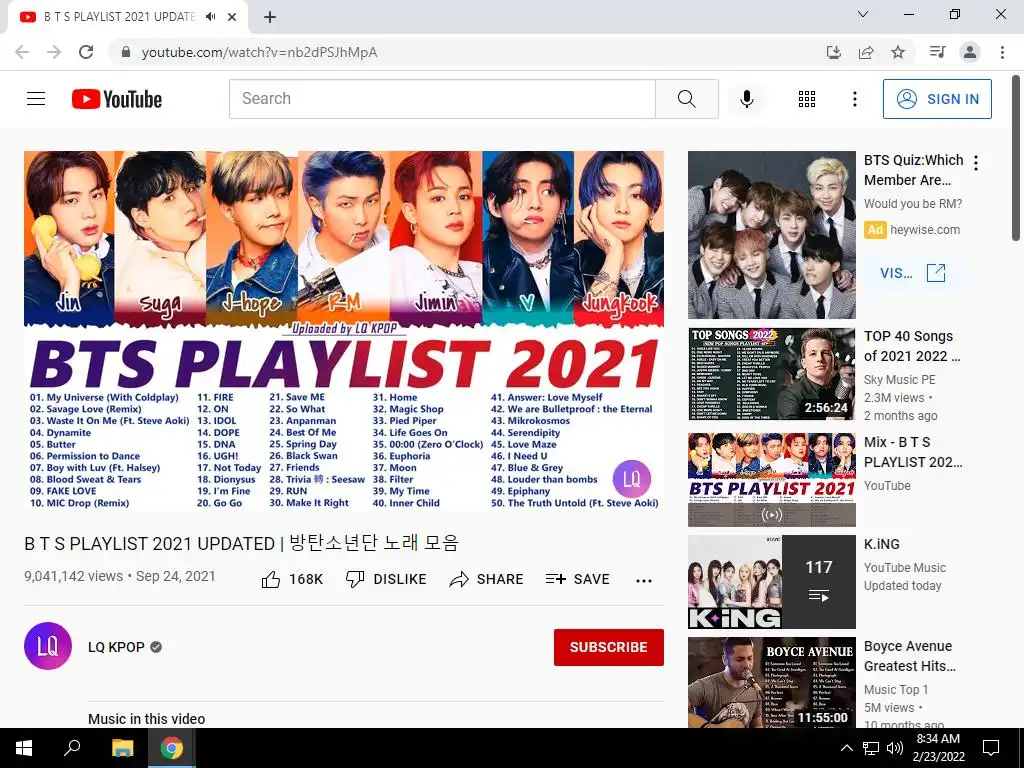The image size is (1024, 768).
Task: Click the VIS... visit site ad button
Action: 913,273
